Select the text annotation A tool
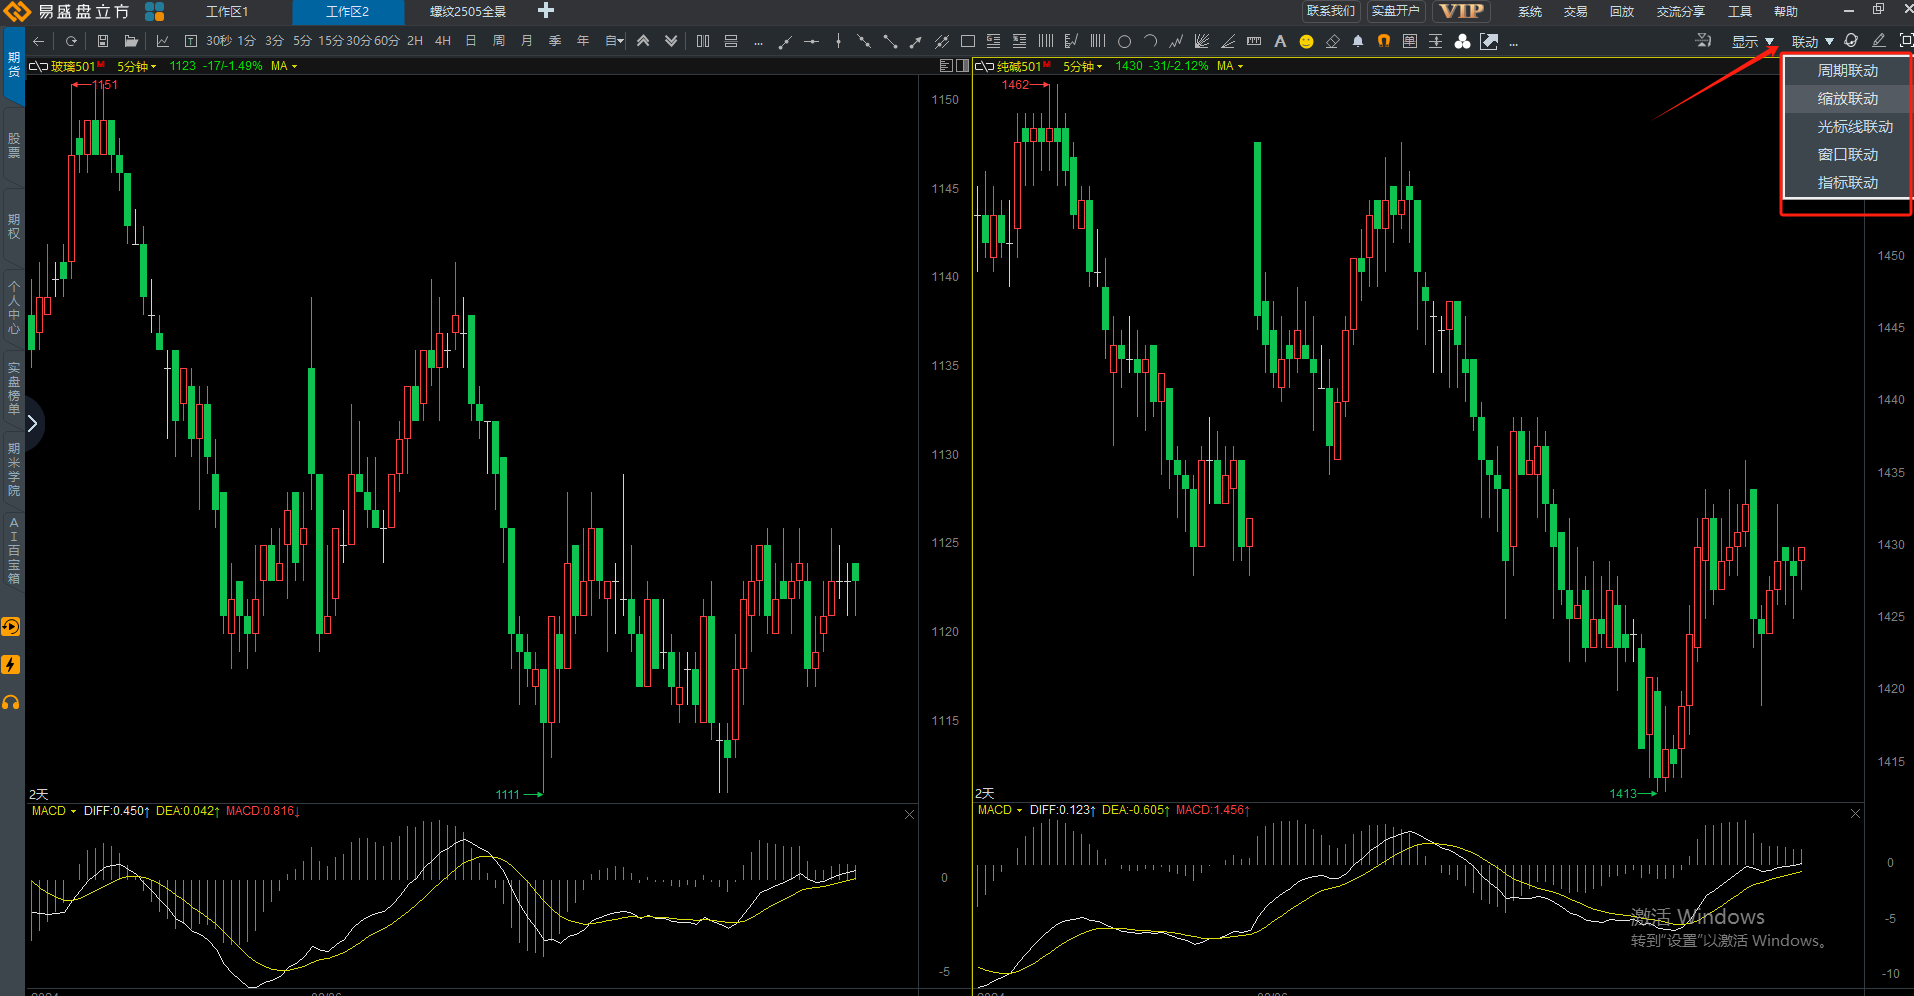The height and width of the screenshot is (996, 1914). point(1280,41)
